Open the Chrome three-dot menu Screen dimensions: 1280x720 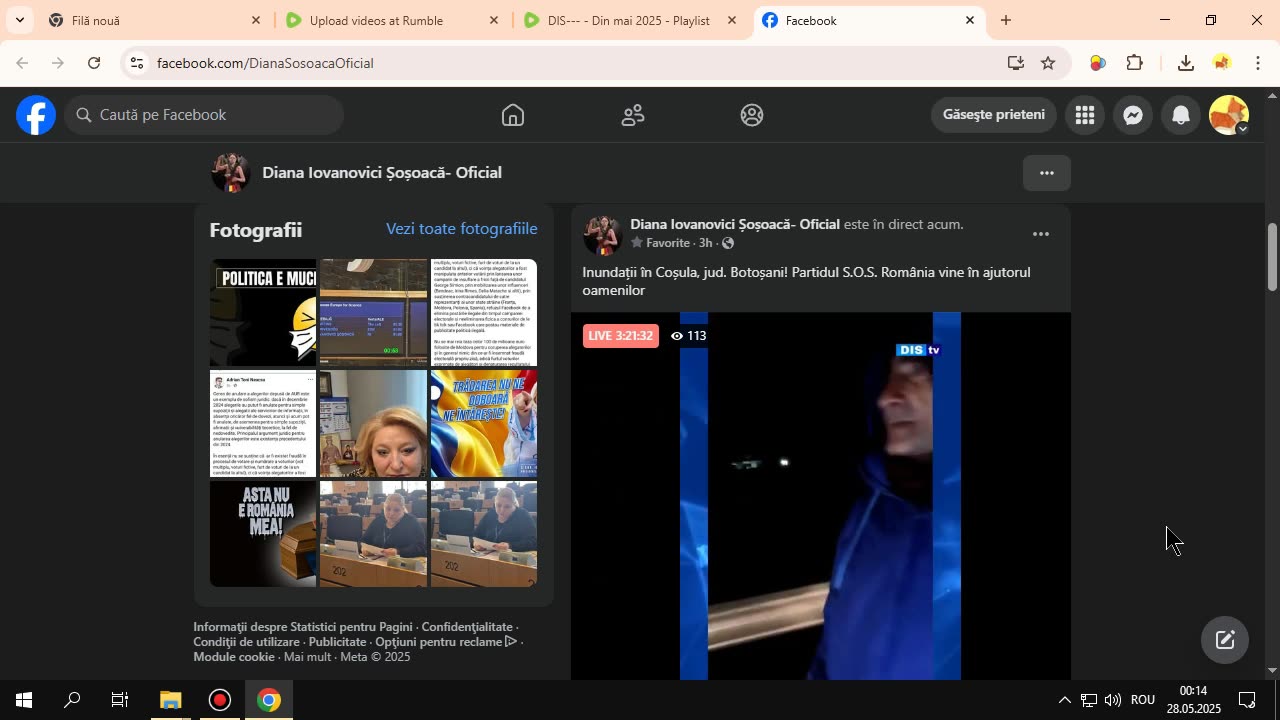[x=1257, y=63]
